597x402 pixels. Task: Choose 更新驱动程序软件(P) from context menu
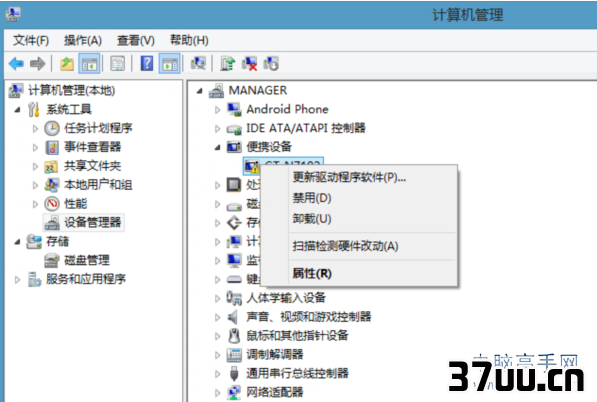coord(349,177)
